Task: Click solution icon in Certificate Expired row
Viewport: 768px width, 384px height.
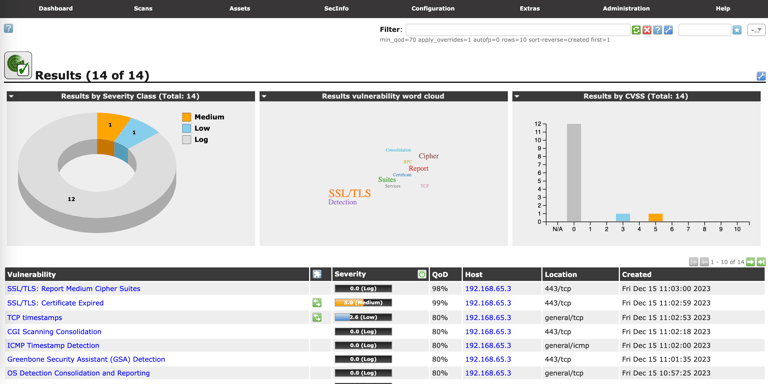Action: 317,303
